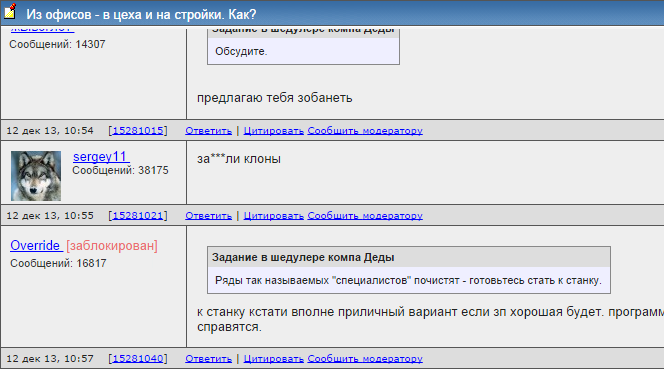Select the text 'за***ли клоны'
664x369 pixels.
[239, 159]
